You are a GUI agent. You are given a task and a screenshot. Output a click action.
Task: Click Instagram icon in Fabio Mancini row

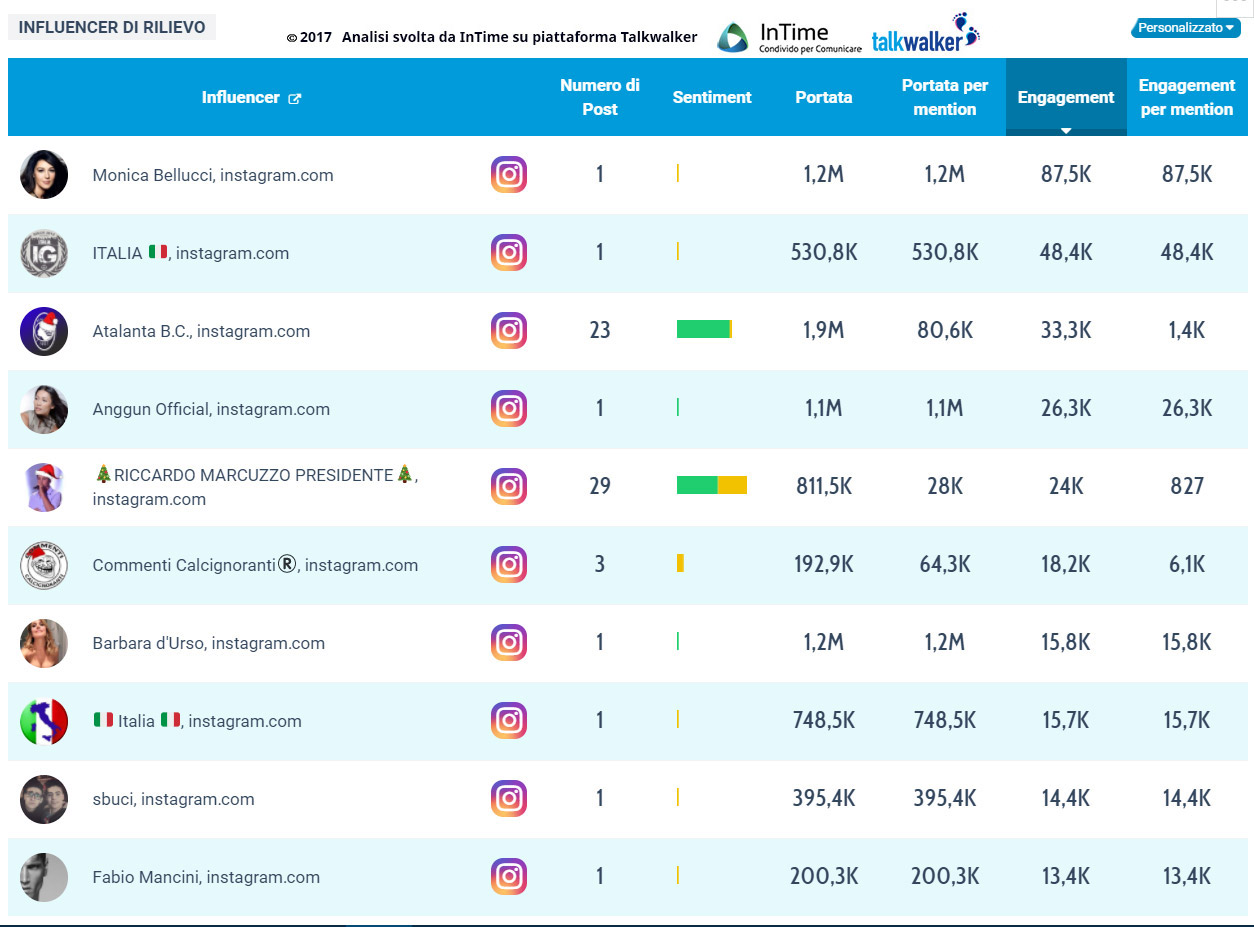click(509, 877)
